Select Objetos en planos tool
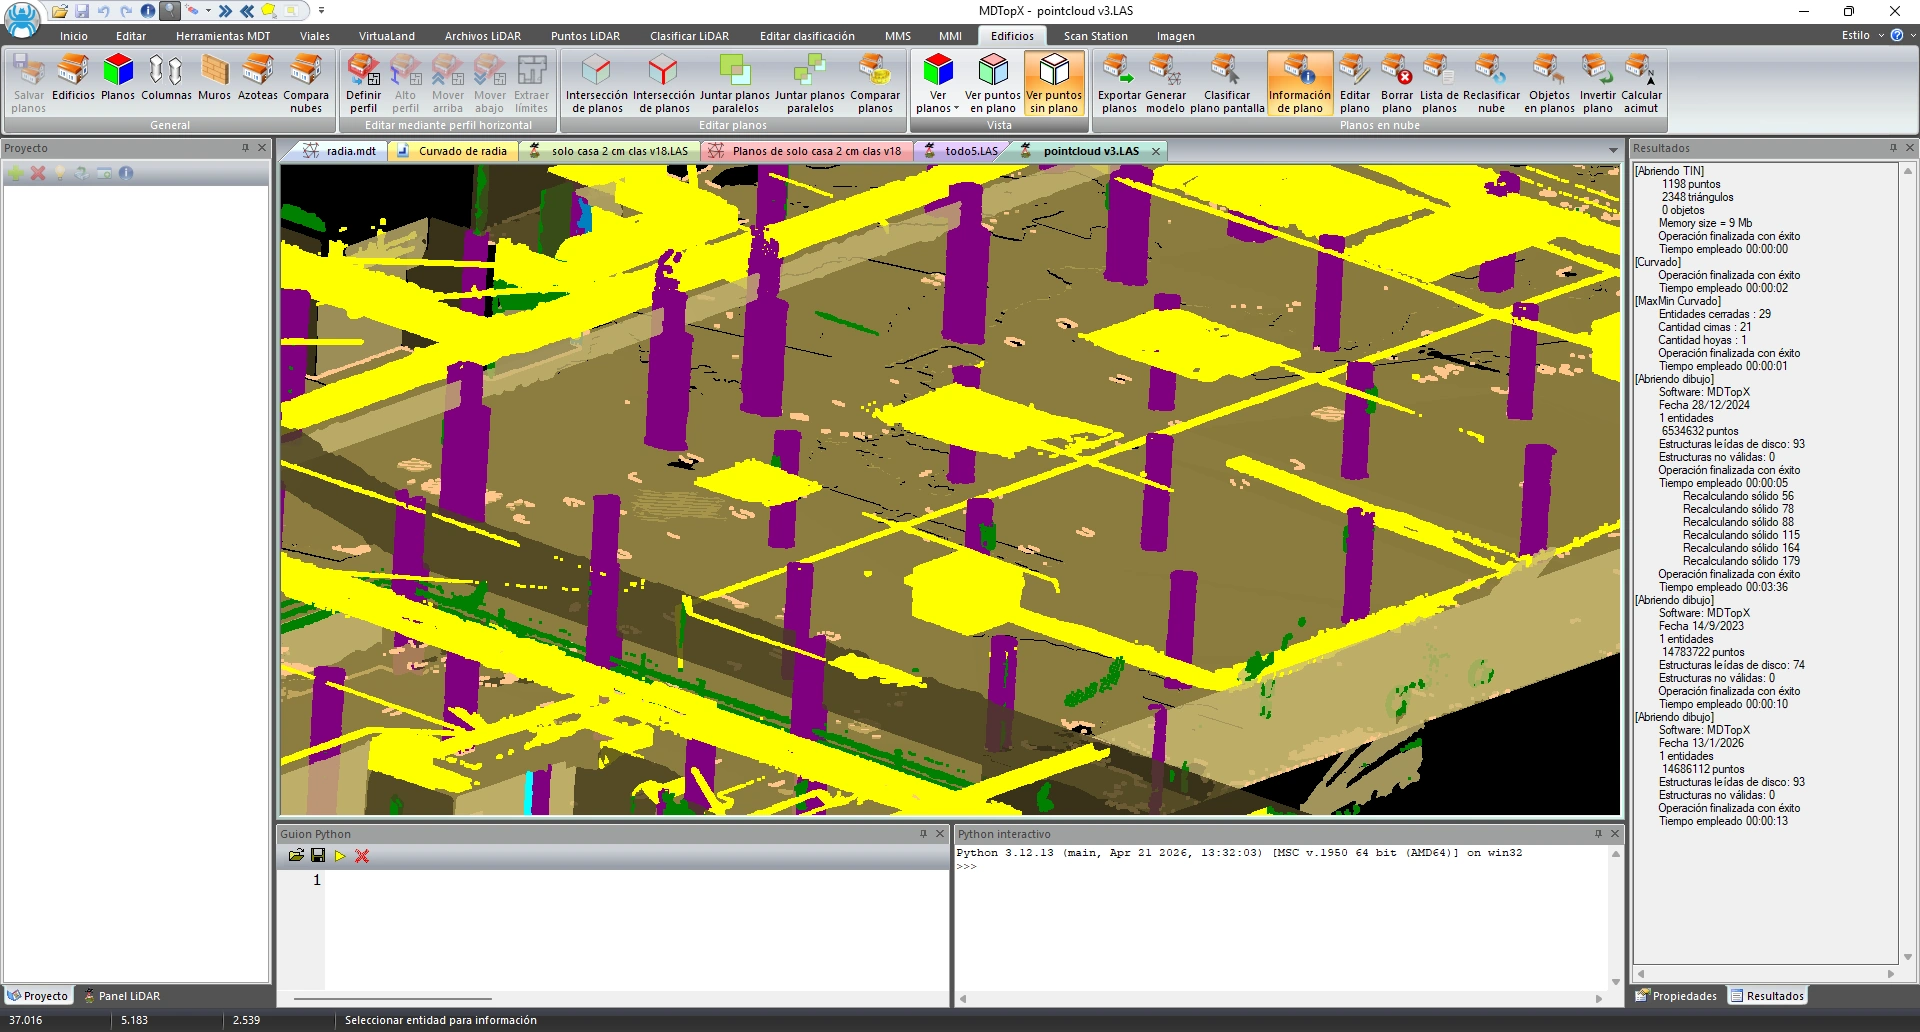 click(1549, 84)
